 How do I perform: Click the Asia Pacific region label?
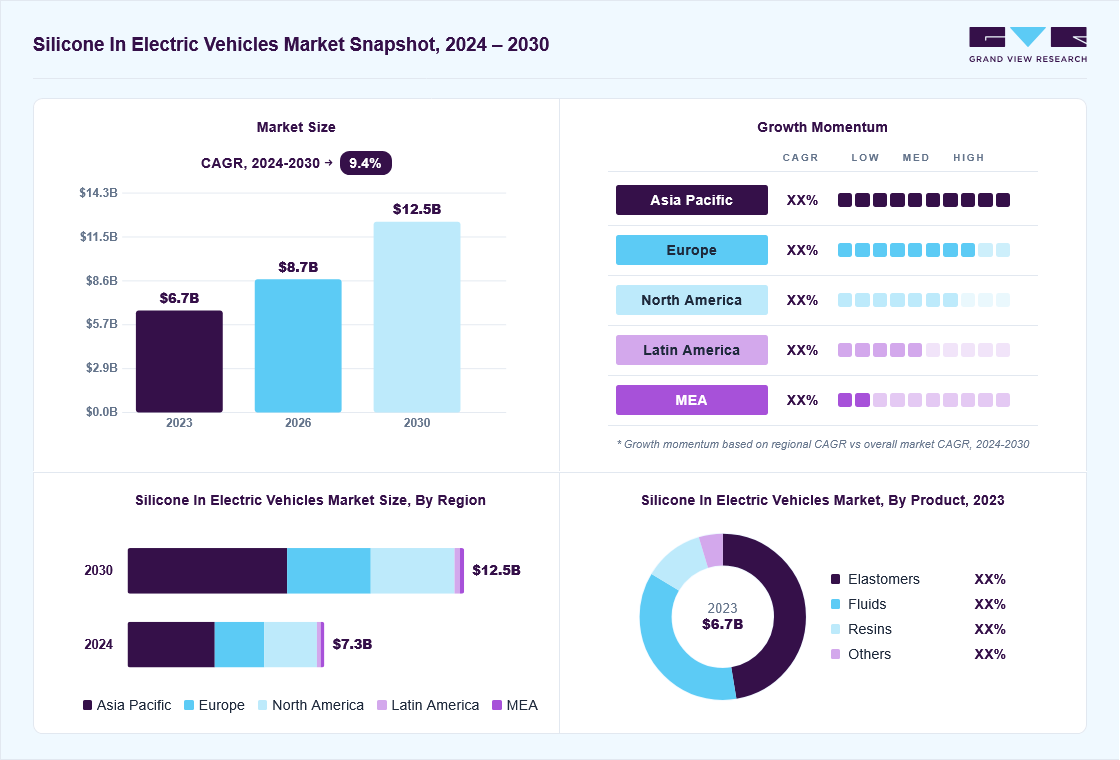[691, 200]
